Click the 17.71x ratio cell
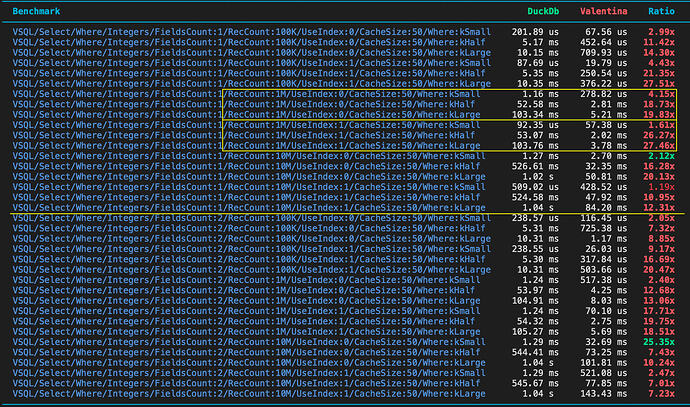This screenshot has height=407, width=690. [659, 311]
